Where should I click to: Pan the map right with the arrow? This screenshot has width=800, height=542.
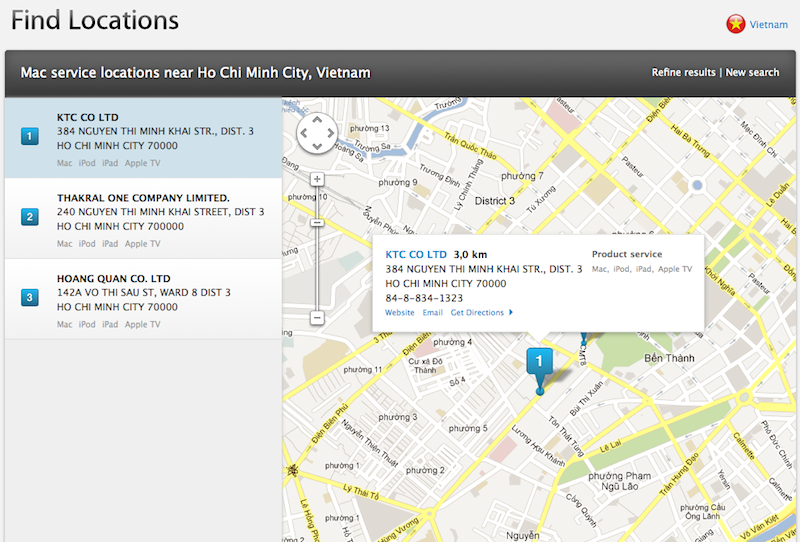point(330,133)
